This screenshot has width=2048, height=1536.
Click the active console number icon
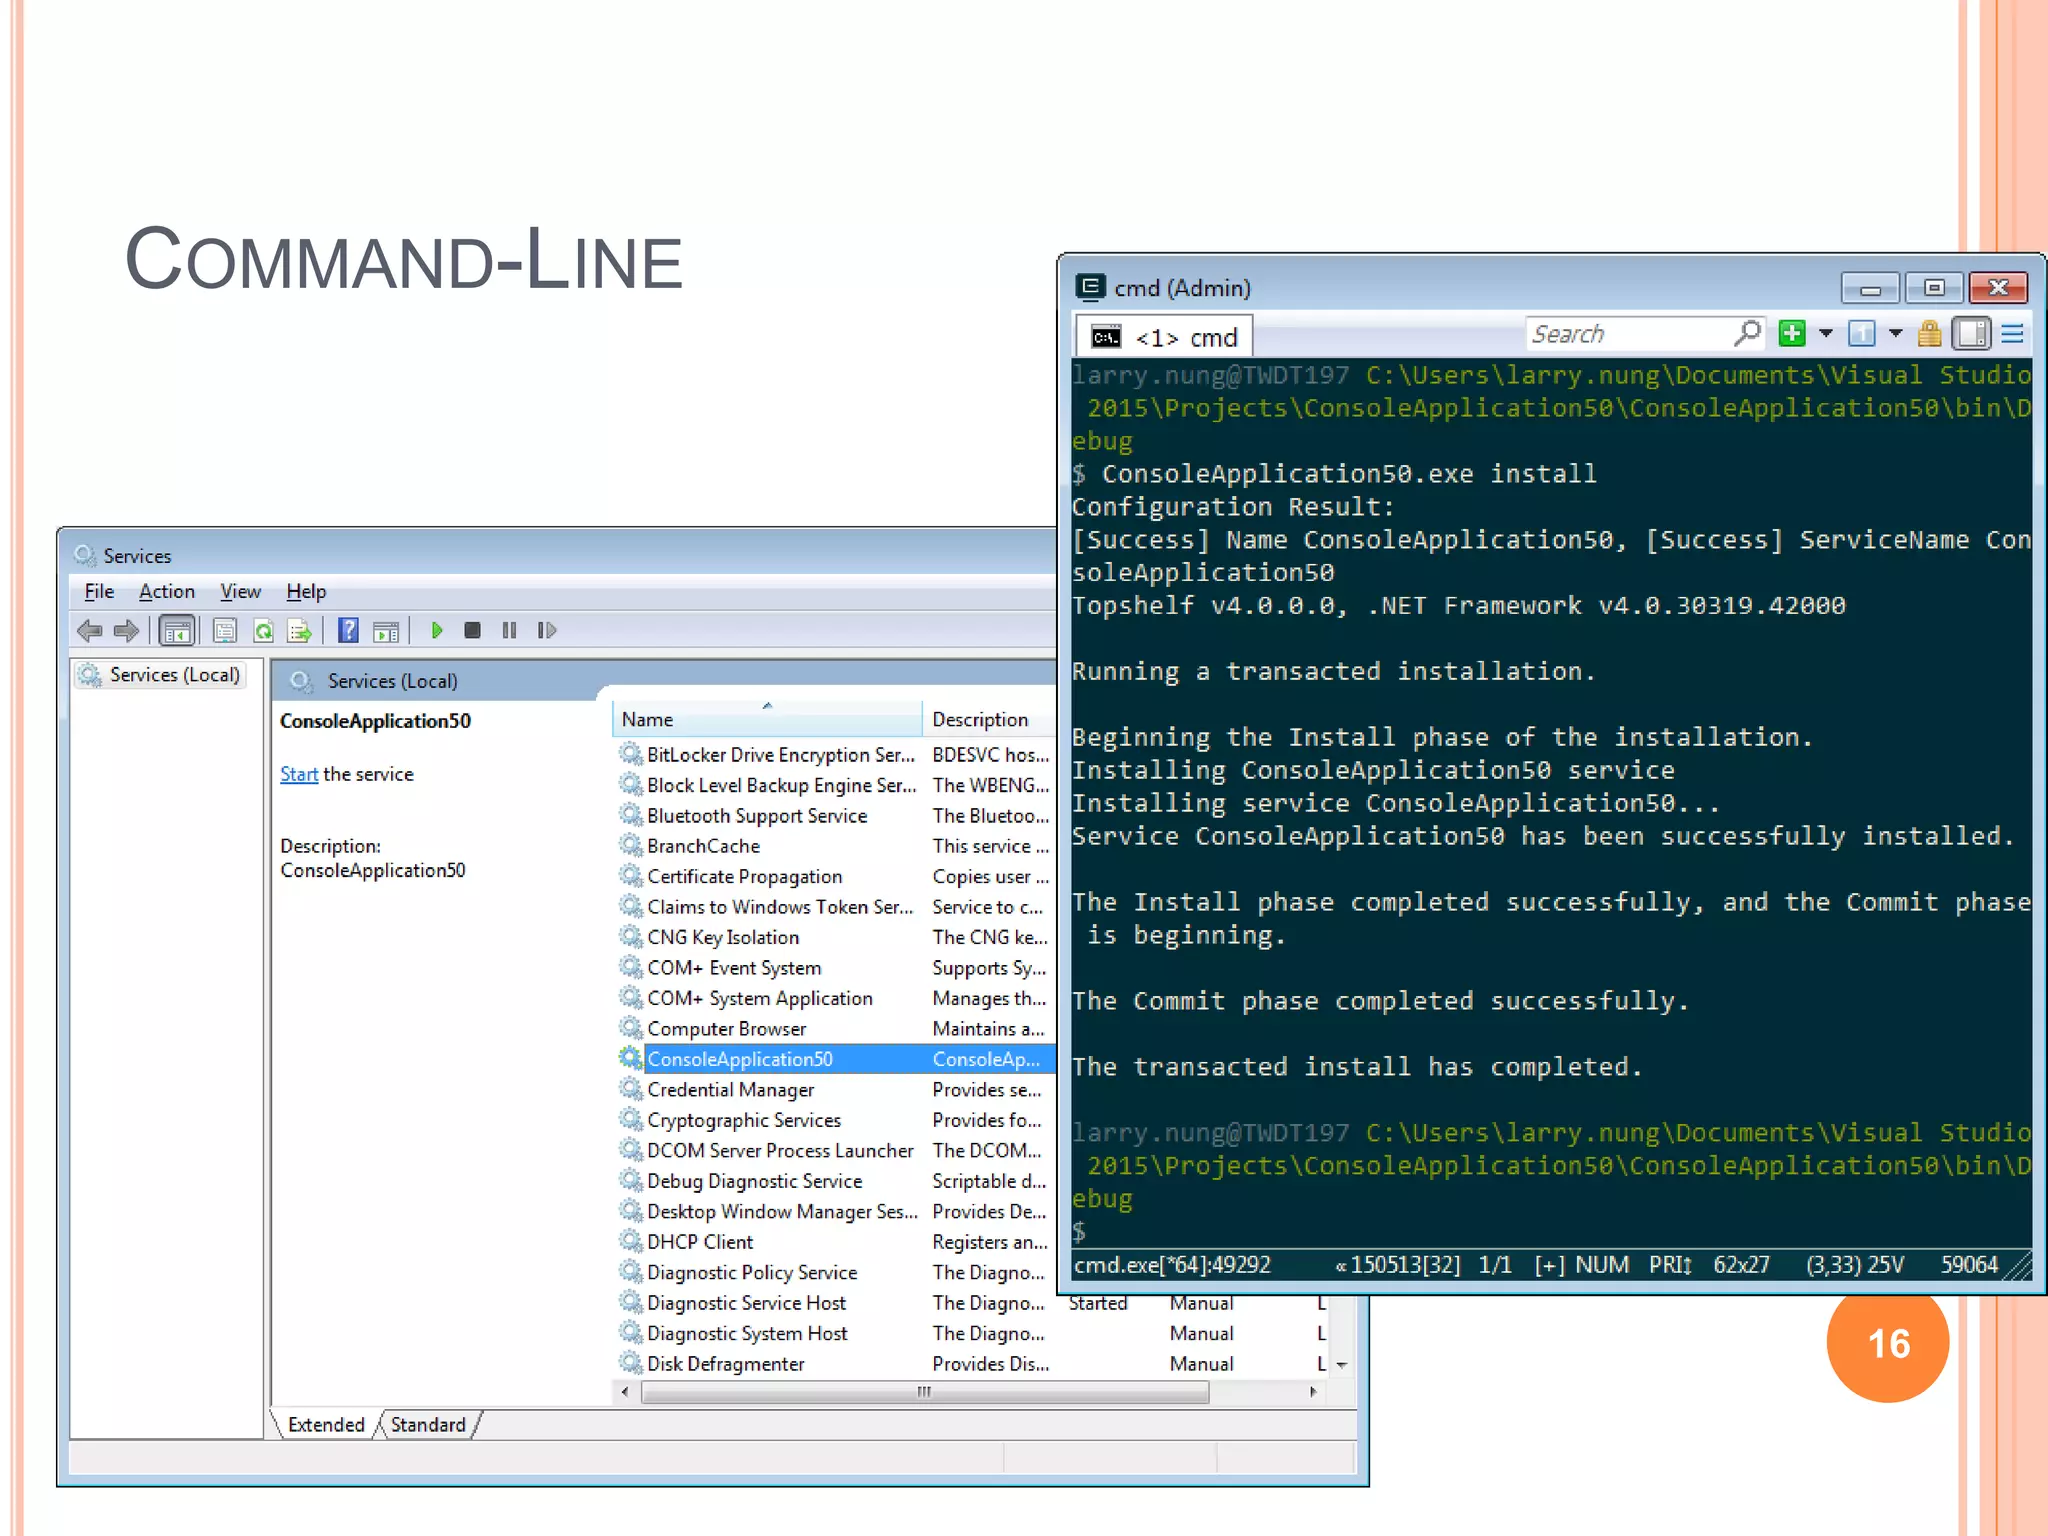[x=1861, y=334]
